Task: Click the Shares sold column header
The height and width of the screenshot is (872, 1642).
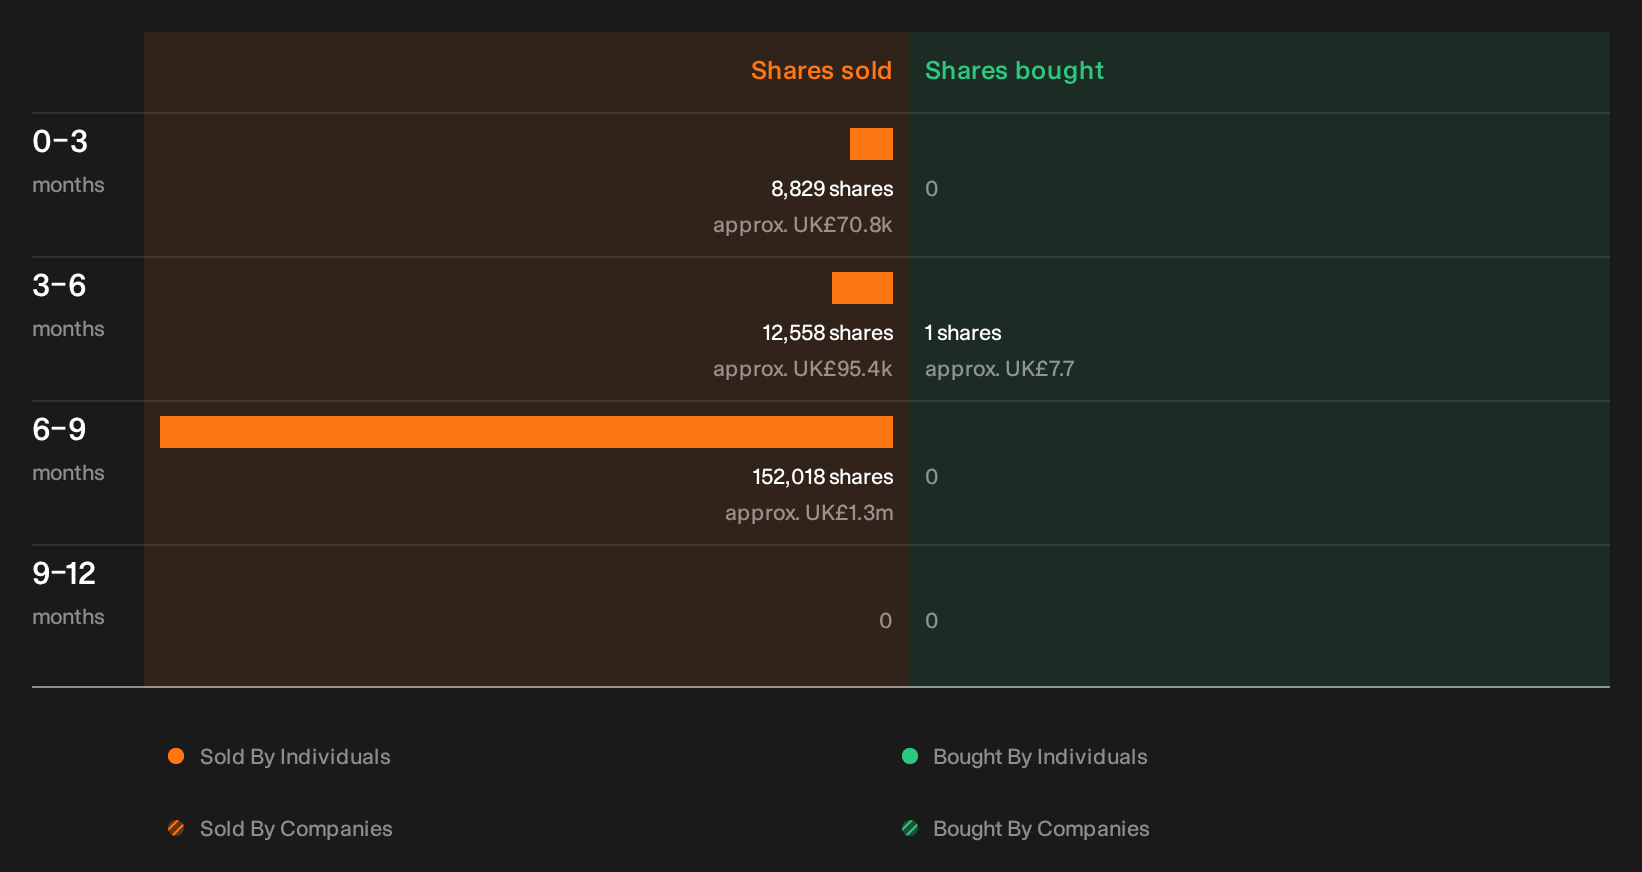Action: click(x=821, y=71)
